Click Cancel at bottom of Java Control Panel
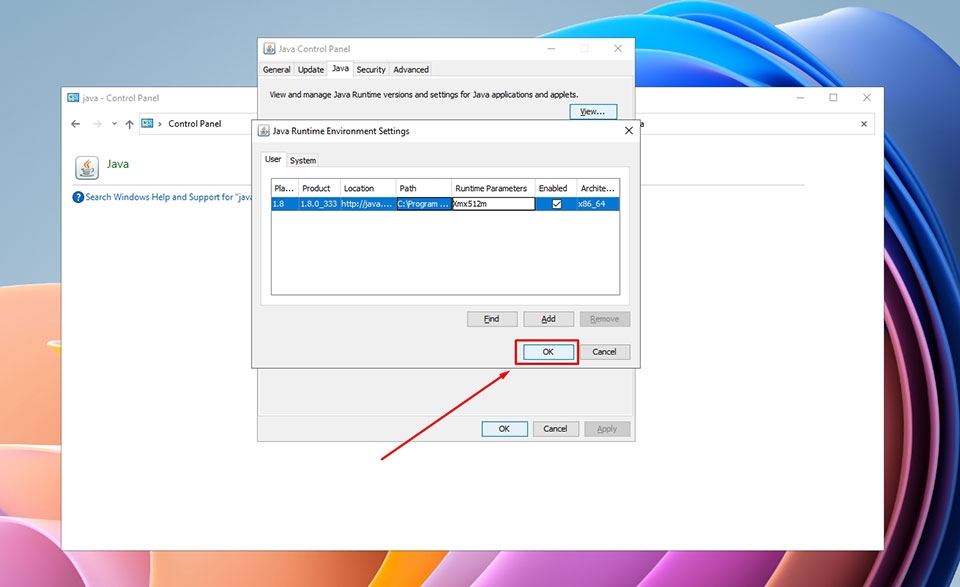This screenshot has width=960, height=587. 555,429
